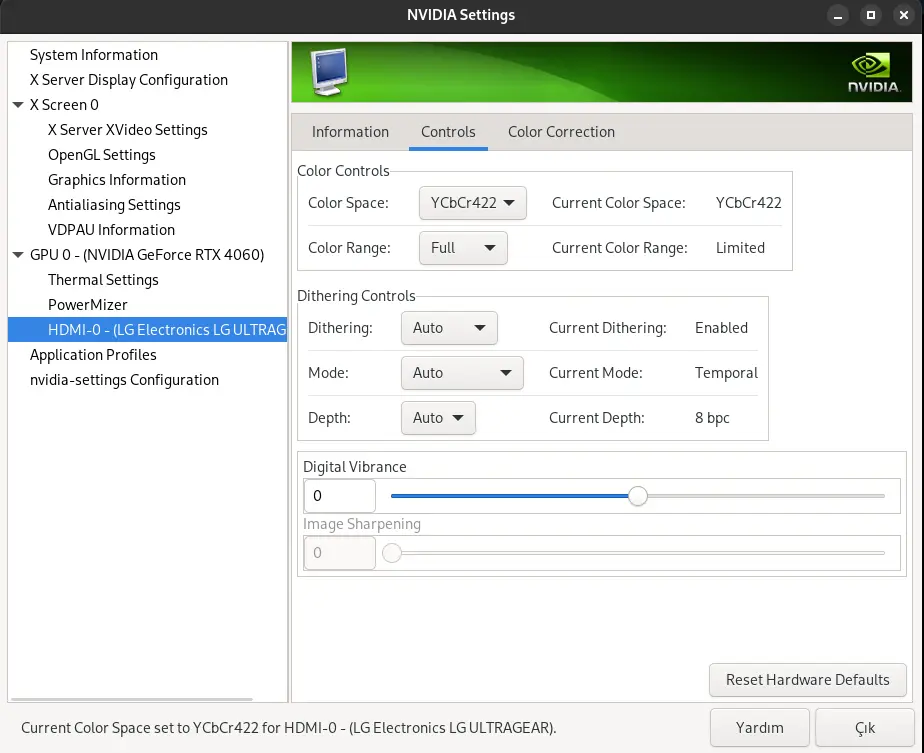Click the status bar color space message
The image size is (924, 753).
pyautogui.click(x=289, y=728)
